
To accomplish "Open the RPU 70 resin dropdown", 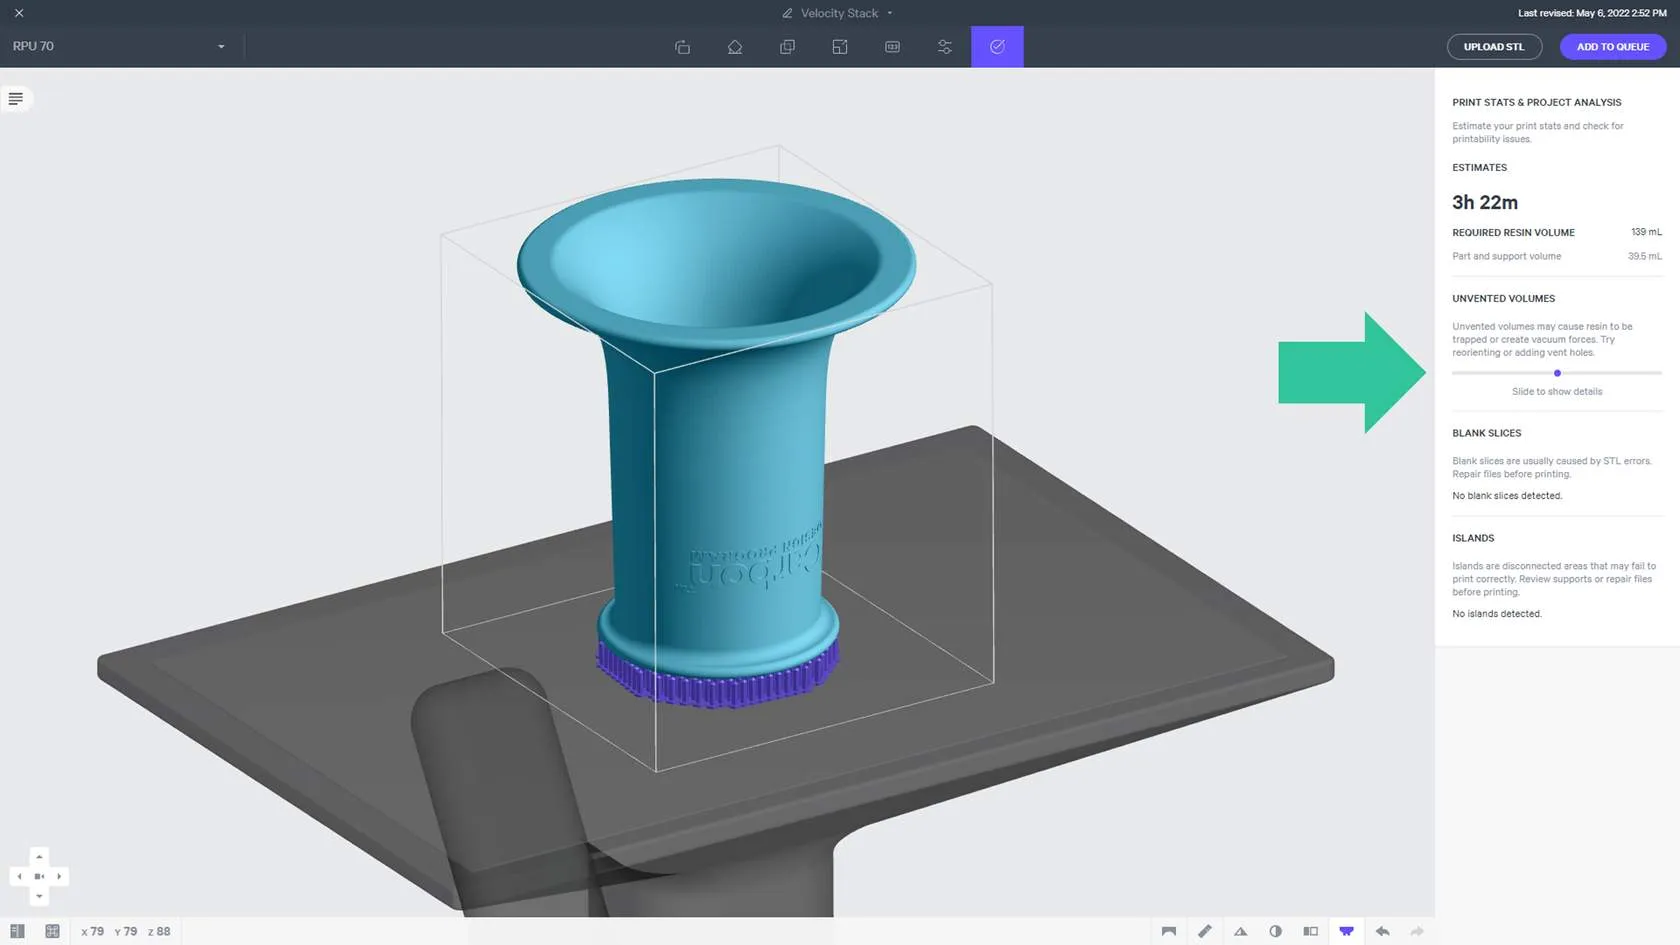I will [x=119, y=46].
